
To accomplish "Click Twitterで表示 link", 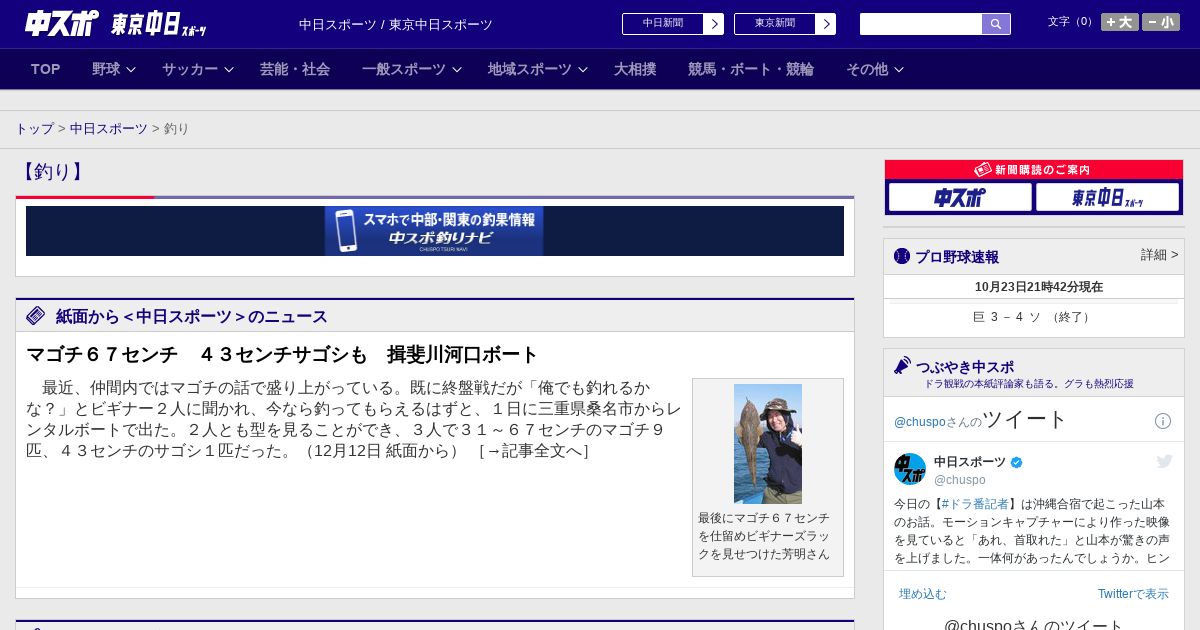I will pyautogui.click(x=1133, y=594).
